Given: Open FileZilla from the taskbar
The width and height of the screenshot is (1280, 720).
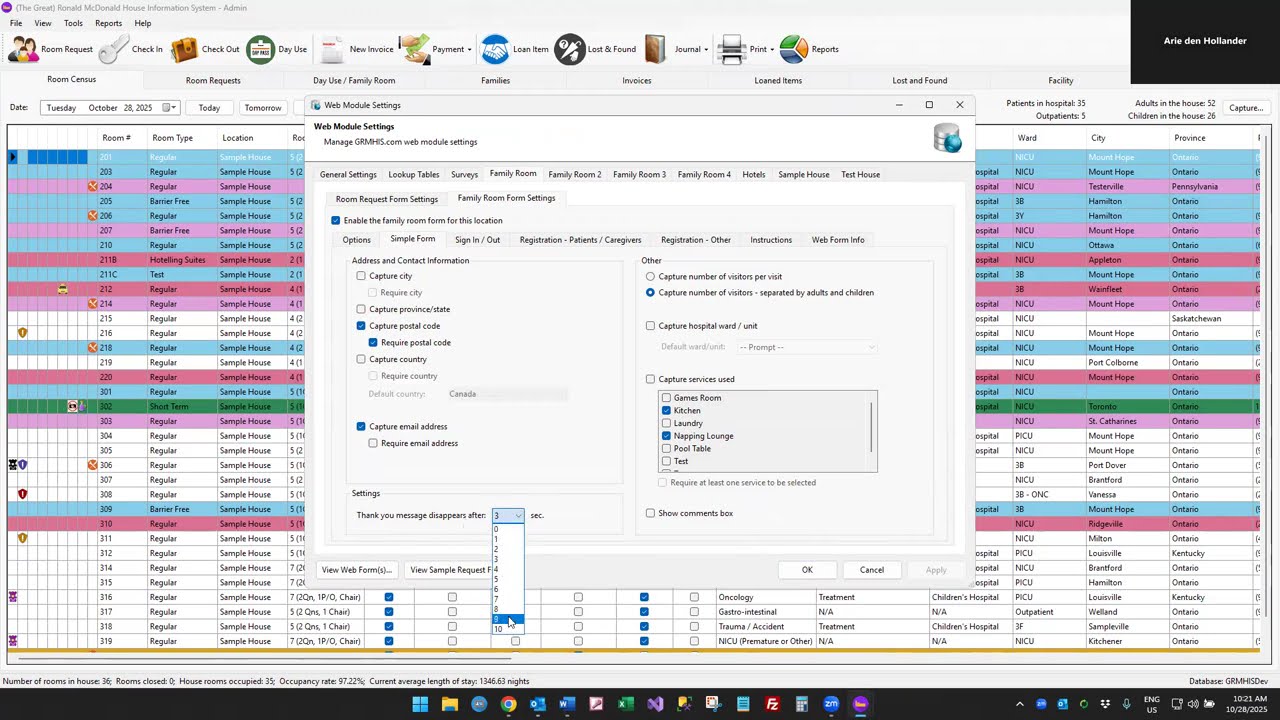Looking at the screenshot, I should pos(772,704).
